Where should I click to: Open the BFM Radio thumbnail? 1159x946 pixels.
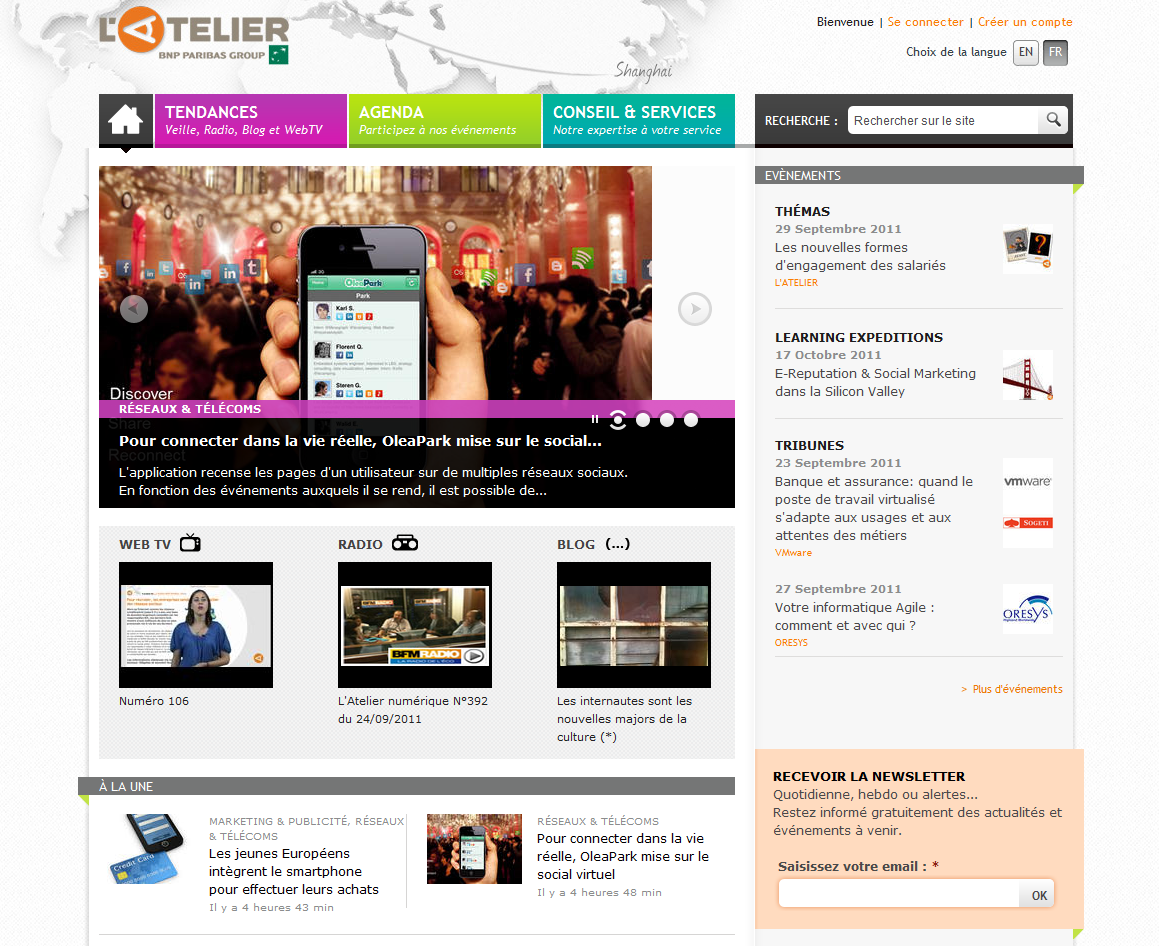(x=415, y=625)
